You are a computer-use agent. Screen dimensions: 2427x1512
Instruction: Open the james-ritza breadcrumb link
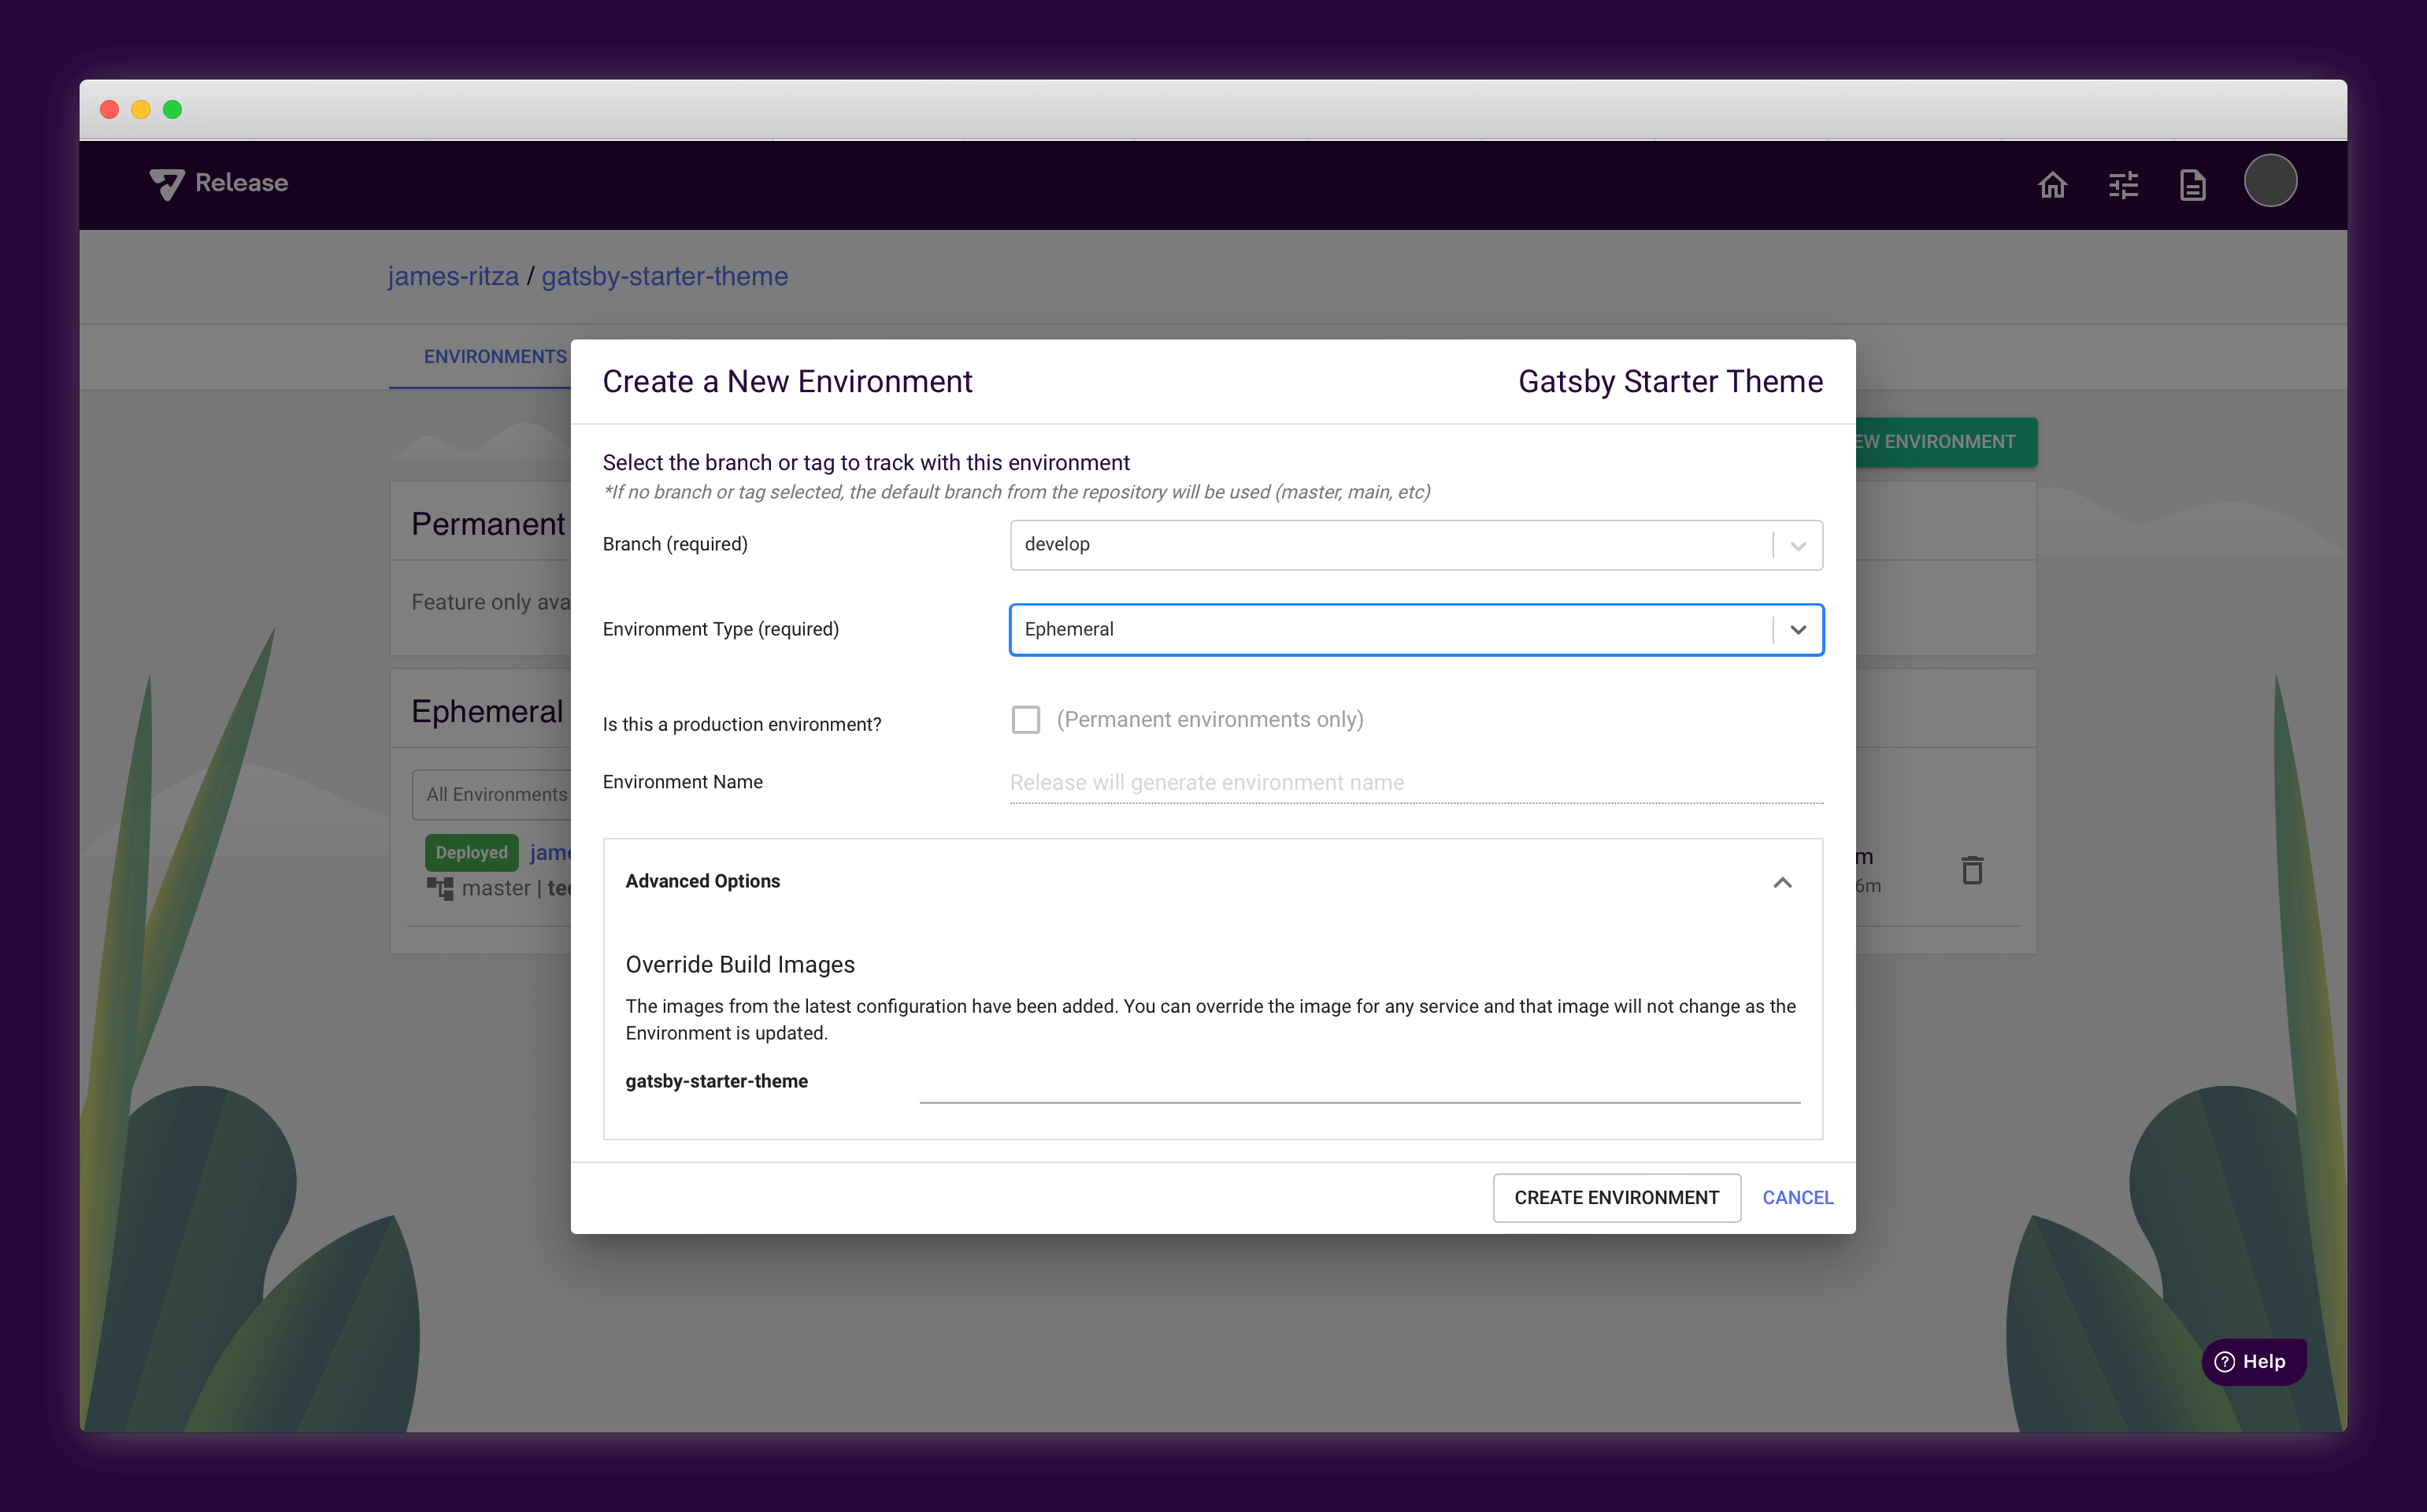click(453, 276)
